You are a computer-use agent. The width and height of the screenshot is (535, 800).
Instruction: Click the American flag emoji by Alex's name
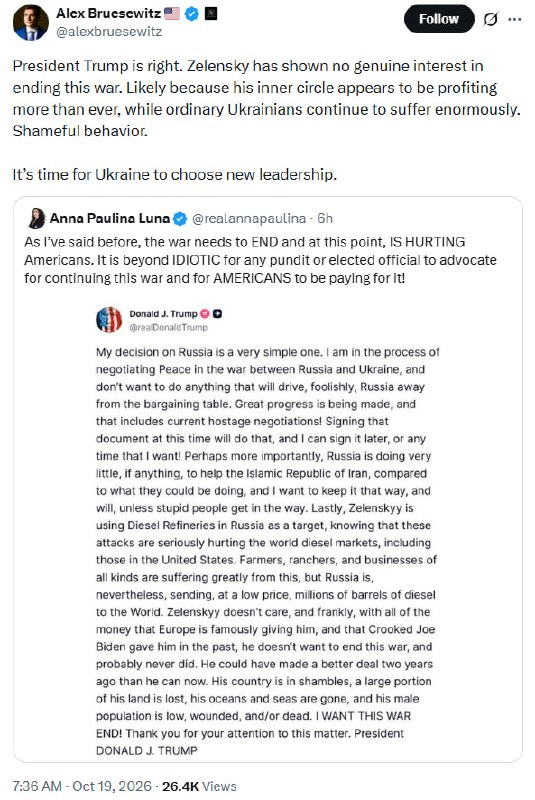click(172, 14)
